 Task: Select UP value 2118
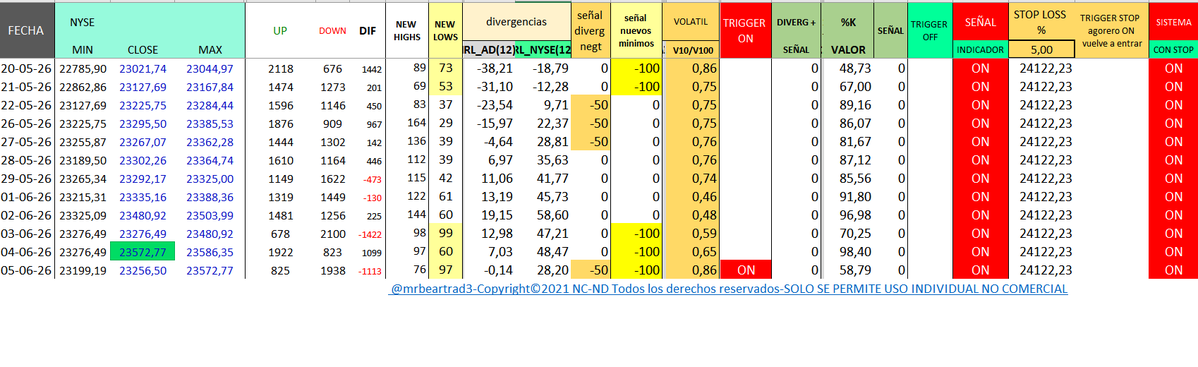281,69
